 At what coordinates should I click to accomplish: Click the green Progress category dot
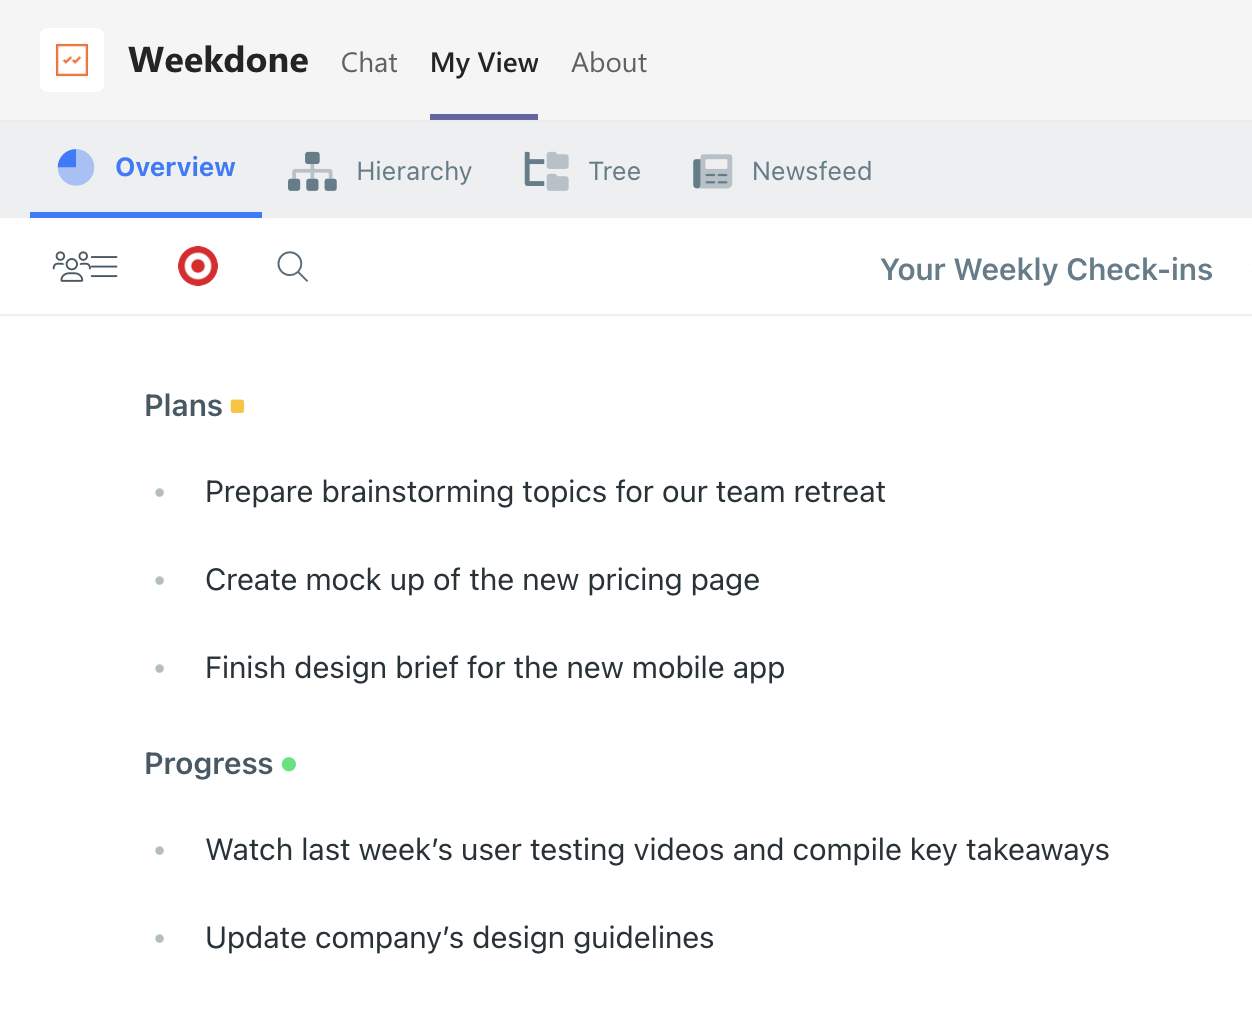(289, 764)
